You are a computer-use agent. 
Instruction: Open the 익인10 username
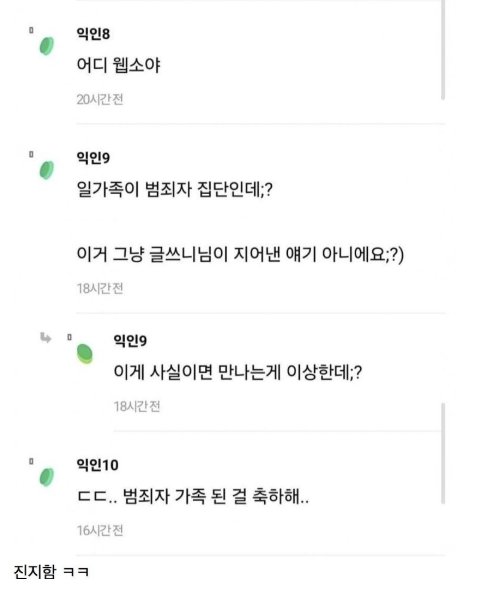[97, 465]
